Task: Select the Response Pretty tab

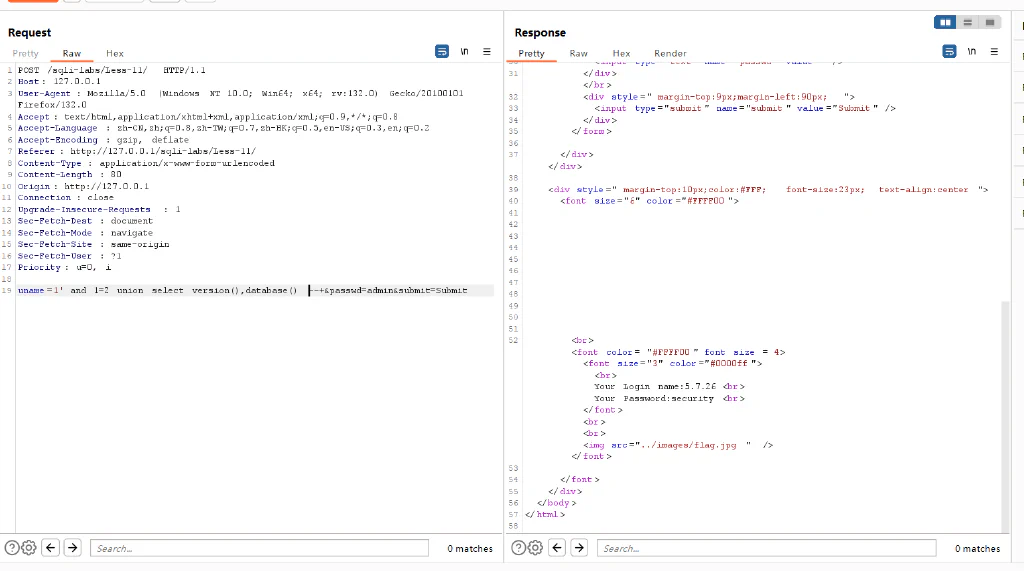Action: click(x=531, y=54)
